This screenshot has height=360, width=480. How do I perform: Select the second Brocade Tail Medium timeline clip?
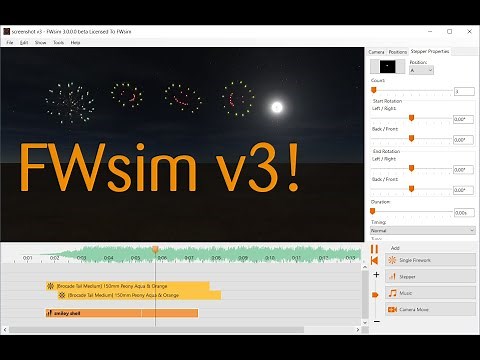coord(139,295)
